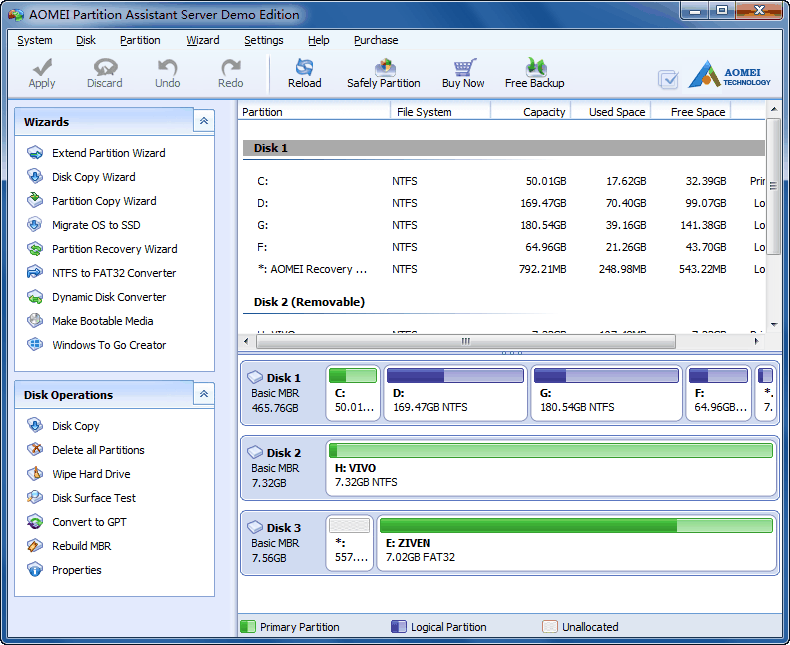
Task: Run Migrate OS to SSD wizard
Action: 96,225
